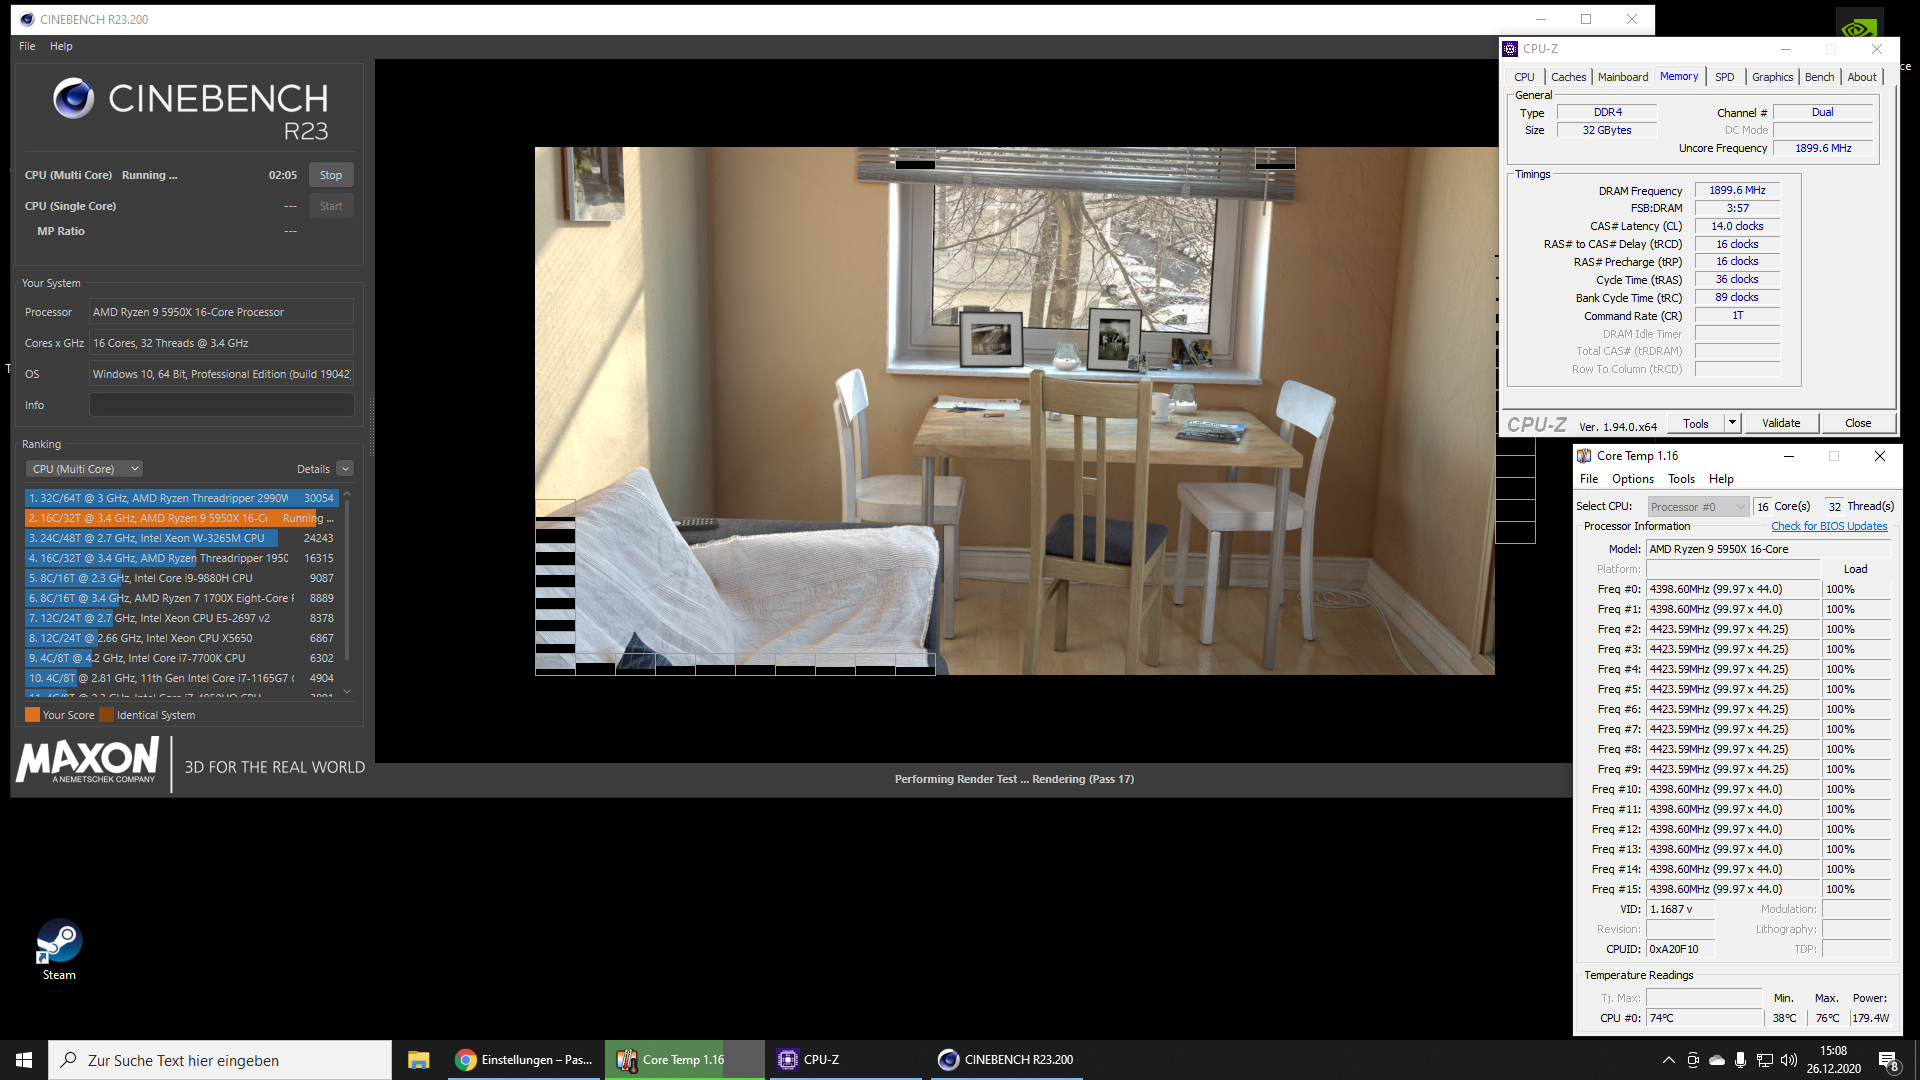Click the NVIDIA icon behind CPU-Z
The height and width of the screenshot is (1080, 1920).
[1860, 24]
